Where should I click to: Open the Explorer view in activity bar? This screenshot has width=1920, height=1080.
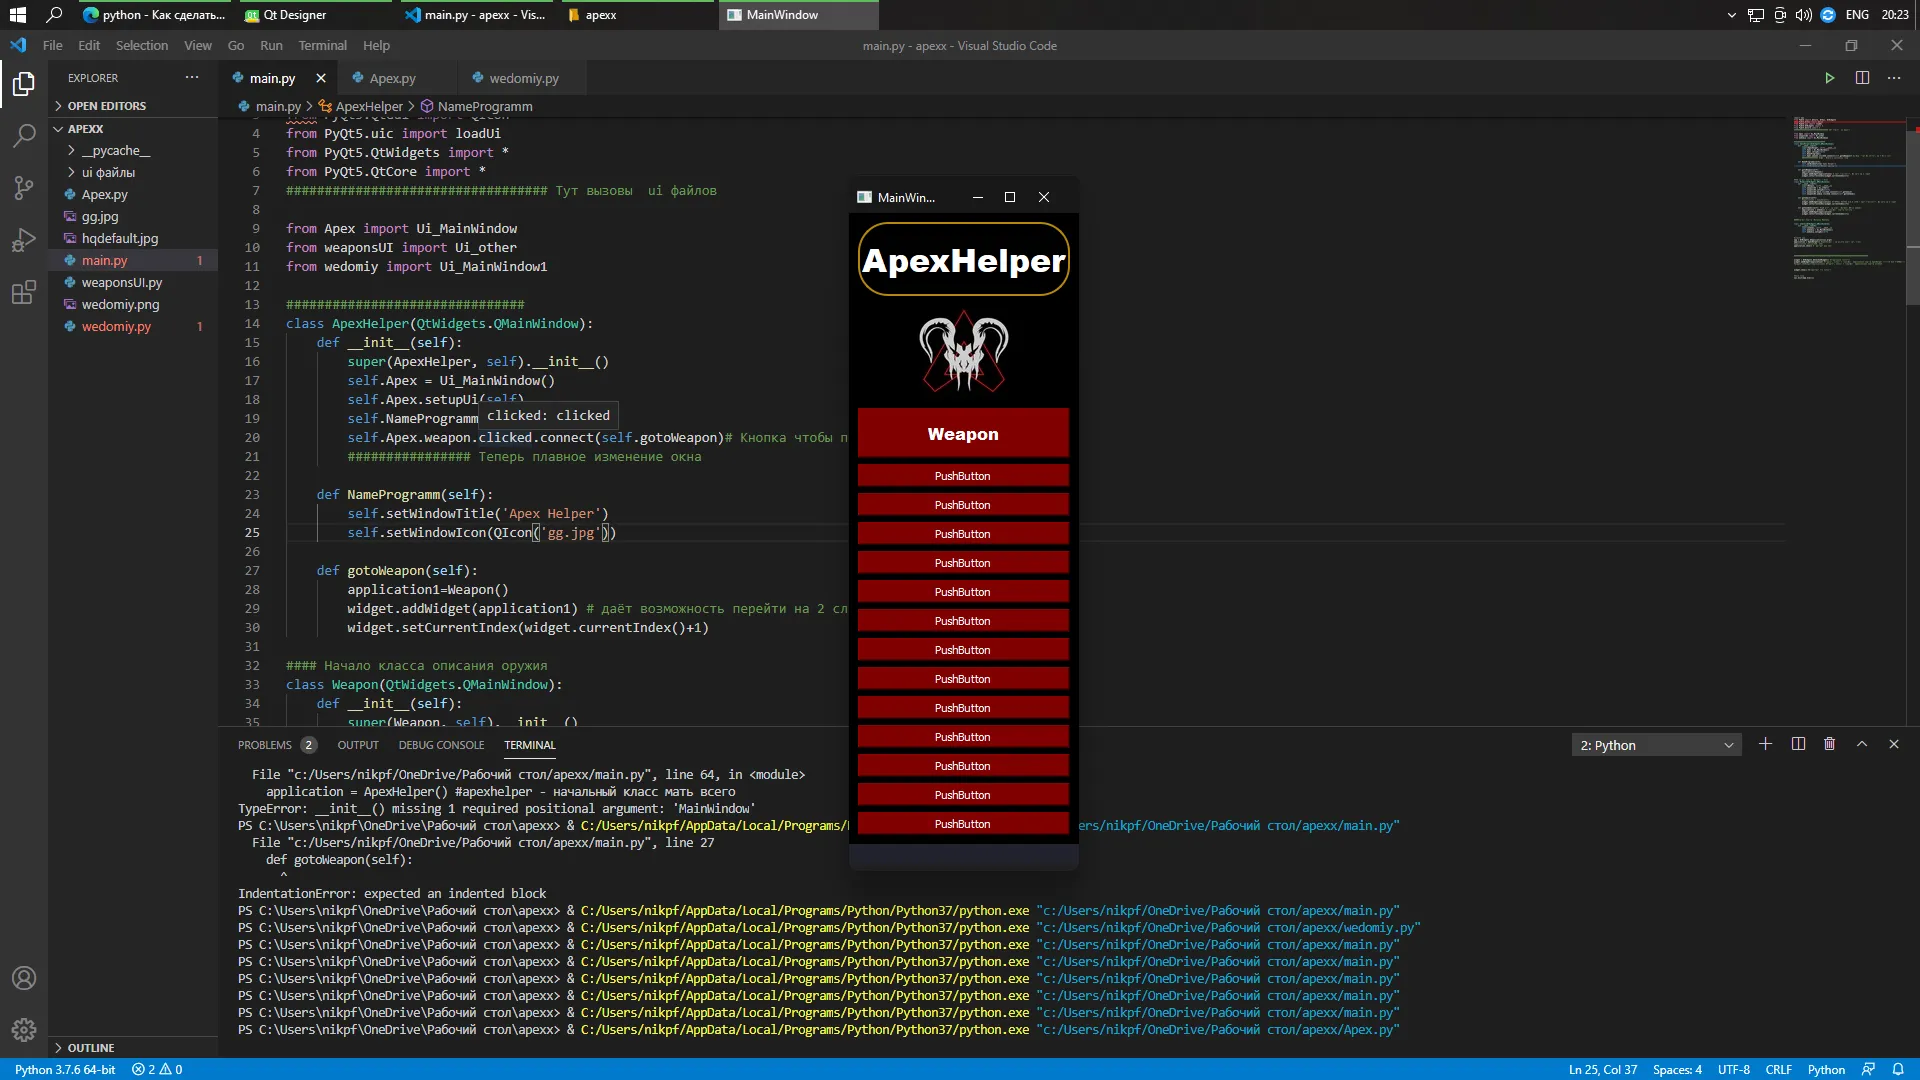pyautogui.click(x=24, y=84)
